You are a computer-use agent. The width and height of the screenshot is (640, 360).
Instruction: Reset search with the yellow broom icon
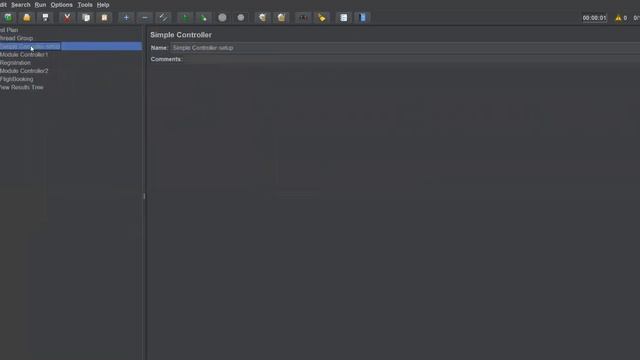[322, 18]
